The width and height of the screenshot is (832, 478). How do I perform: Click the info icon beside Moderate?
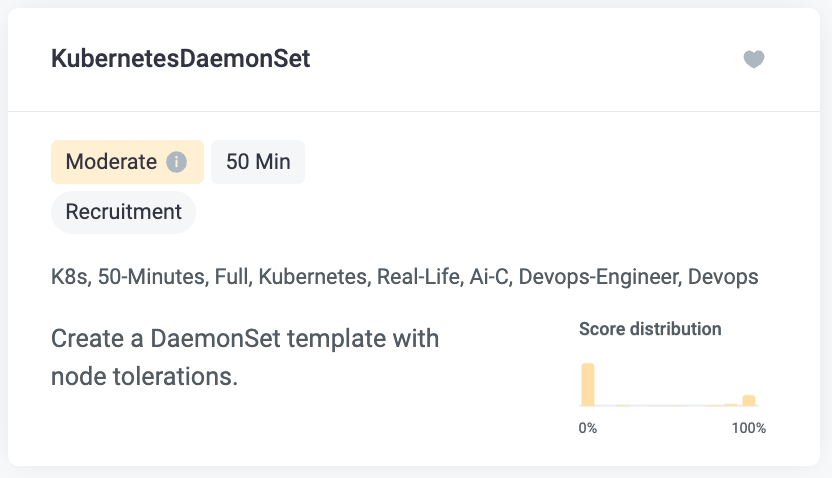176,162
